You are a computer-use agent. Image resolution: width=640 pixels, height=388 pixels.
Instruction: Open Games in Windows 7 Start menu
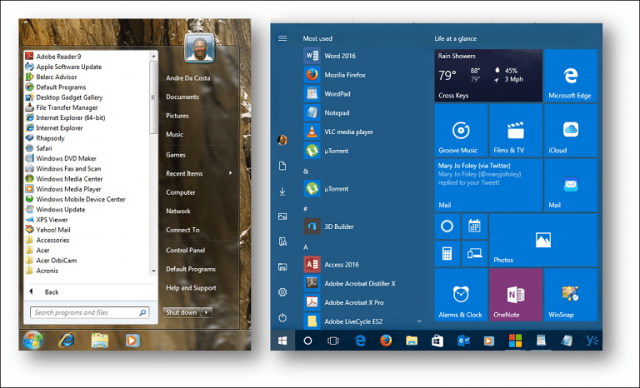176,155
